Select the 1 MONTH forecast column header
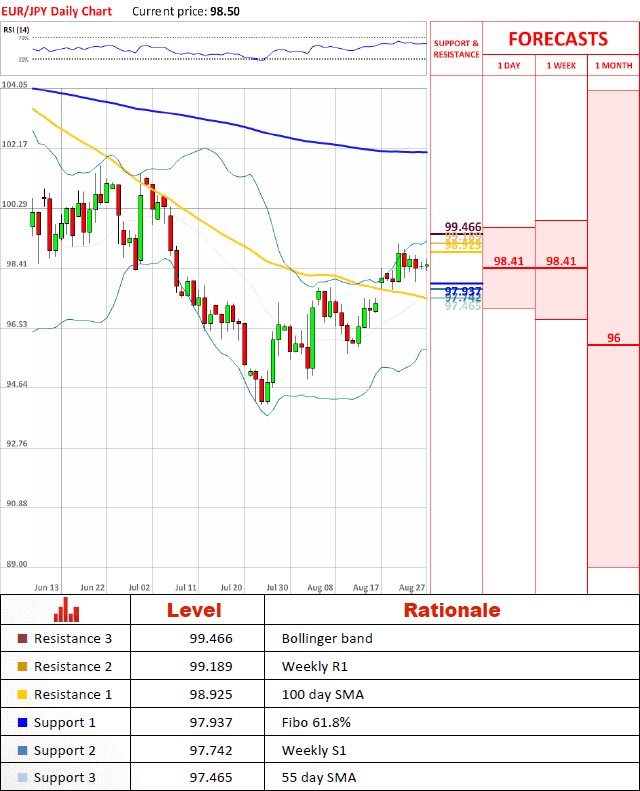 pyautogui.click(x=613, y=65)
